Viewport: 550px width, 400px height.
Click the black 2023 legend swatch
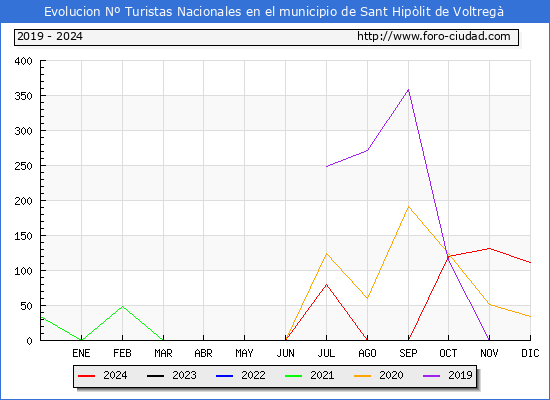[x=155, y=376]
